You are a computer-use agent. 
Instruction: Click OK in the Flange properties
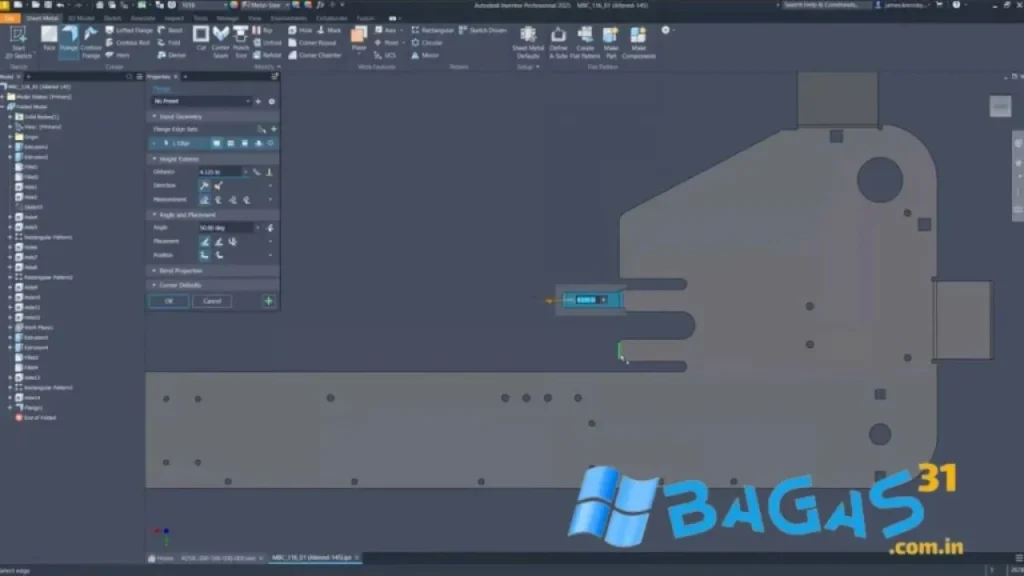point(168,301)
